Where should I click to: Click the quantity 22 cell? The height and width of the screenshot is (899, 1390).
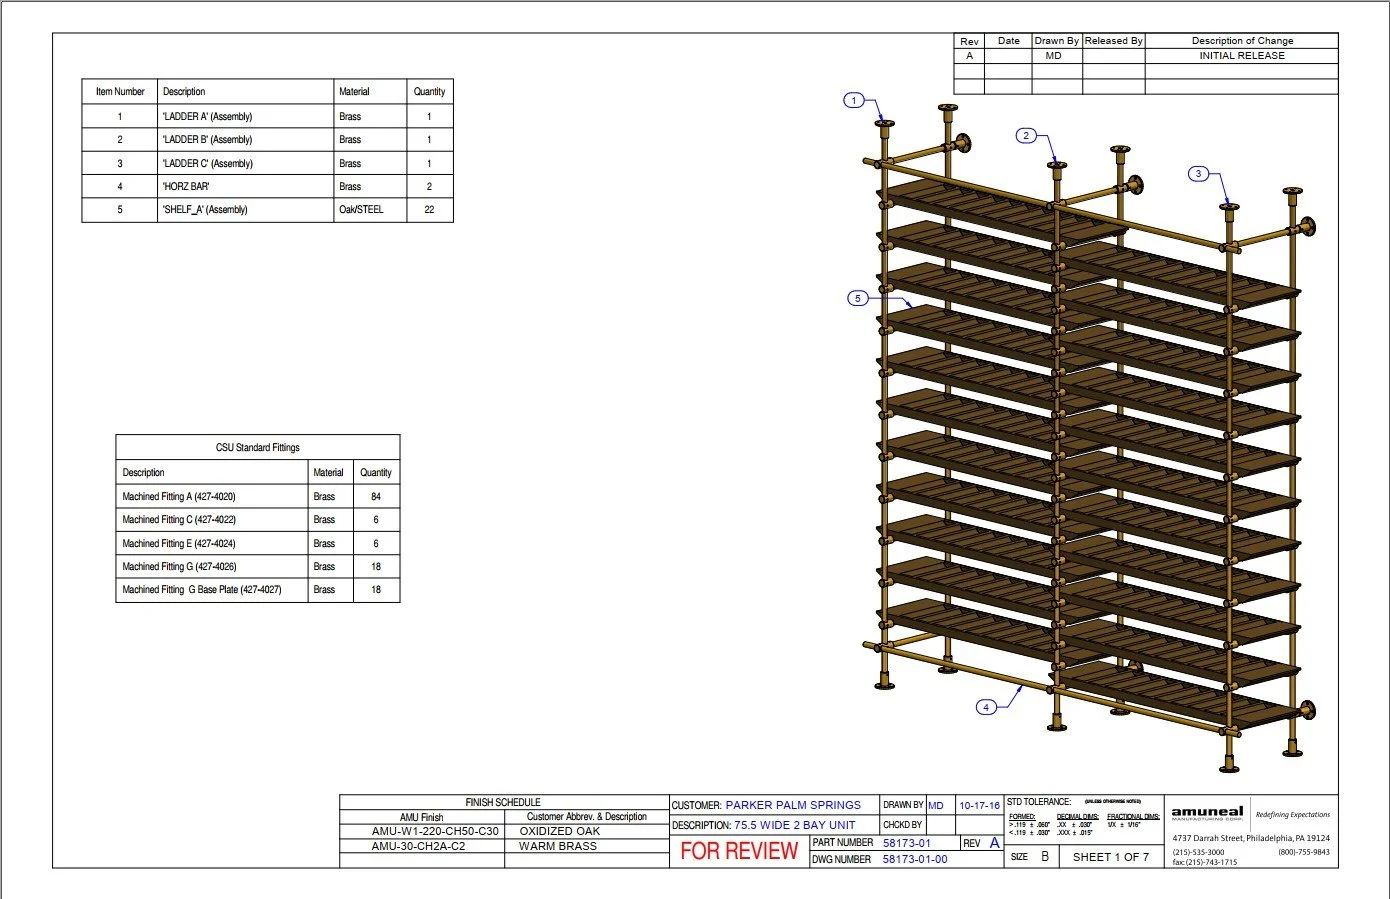[x=429, y=210]
